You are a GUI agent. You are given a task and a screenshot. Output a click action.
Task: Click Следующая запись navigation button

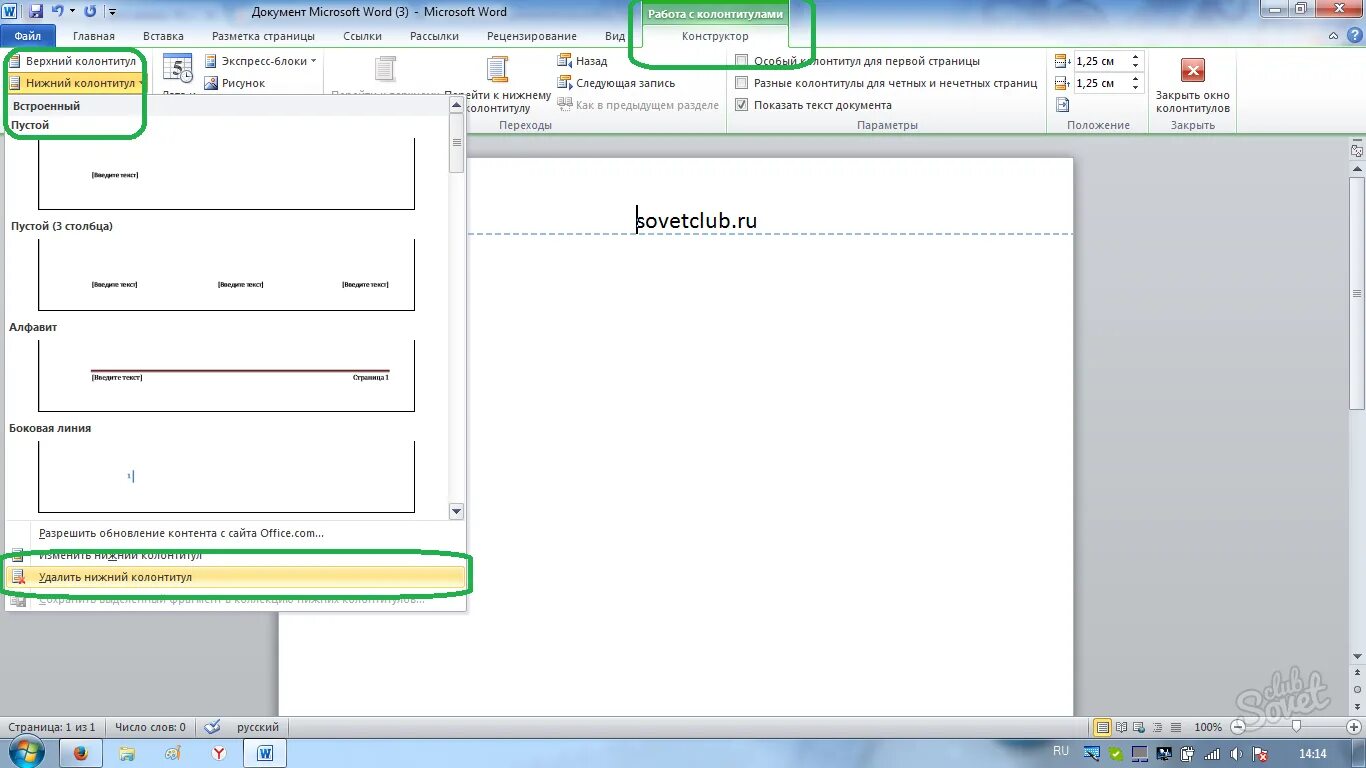click(616, 83)
